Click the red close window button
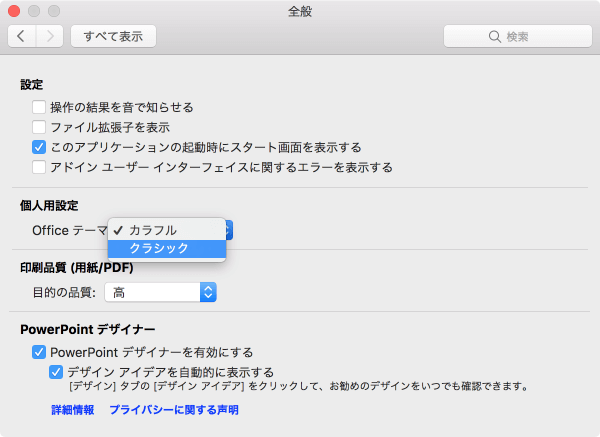Viewport: 600px width, 437px height. (14, 12)
